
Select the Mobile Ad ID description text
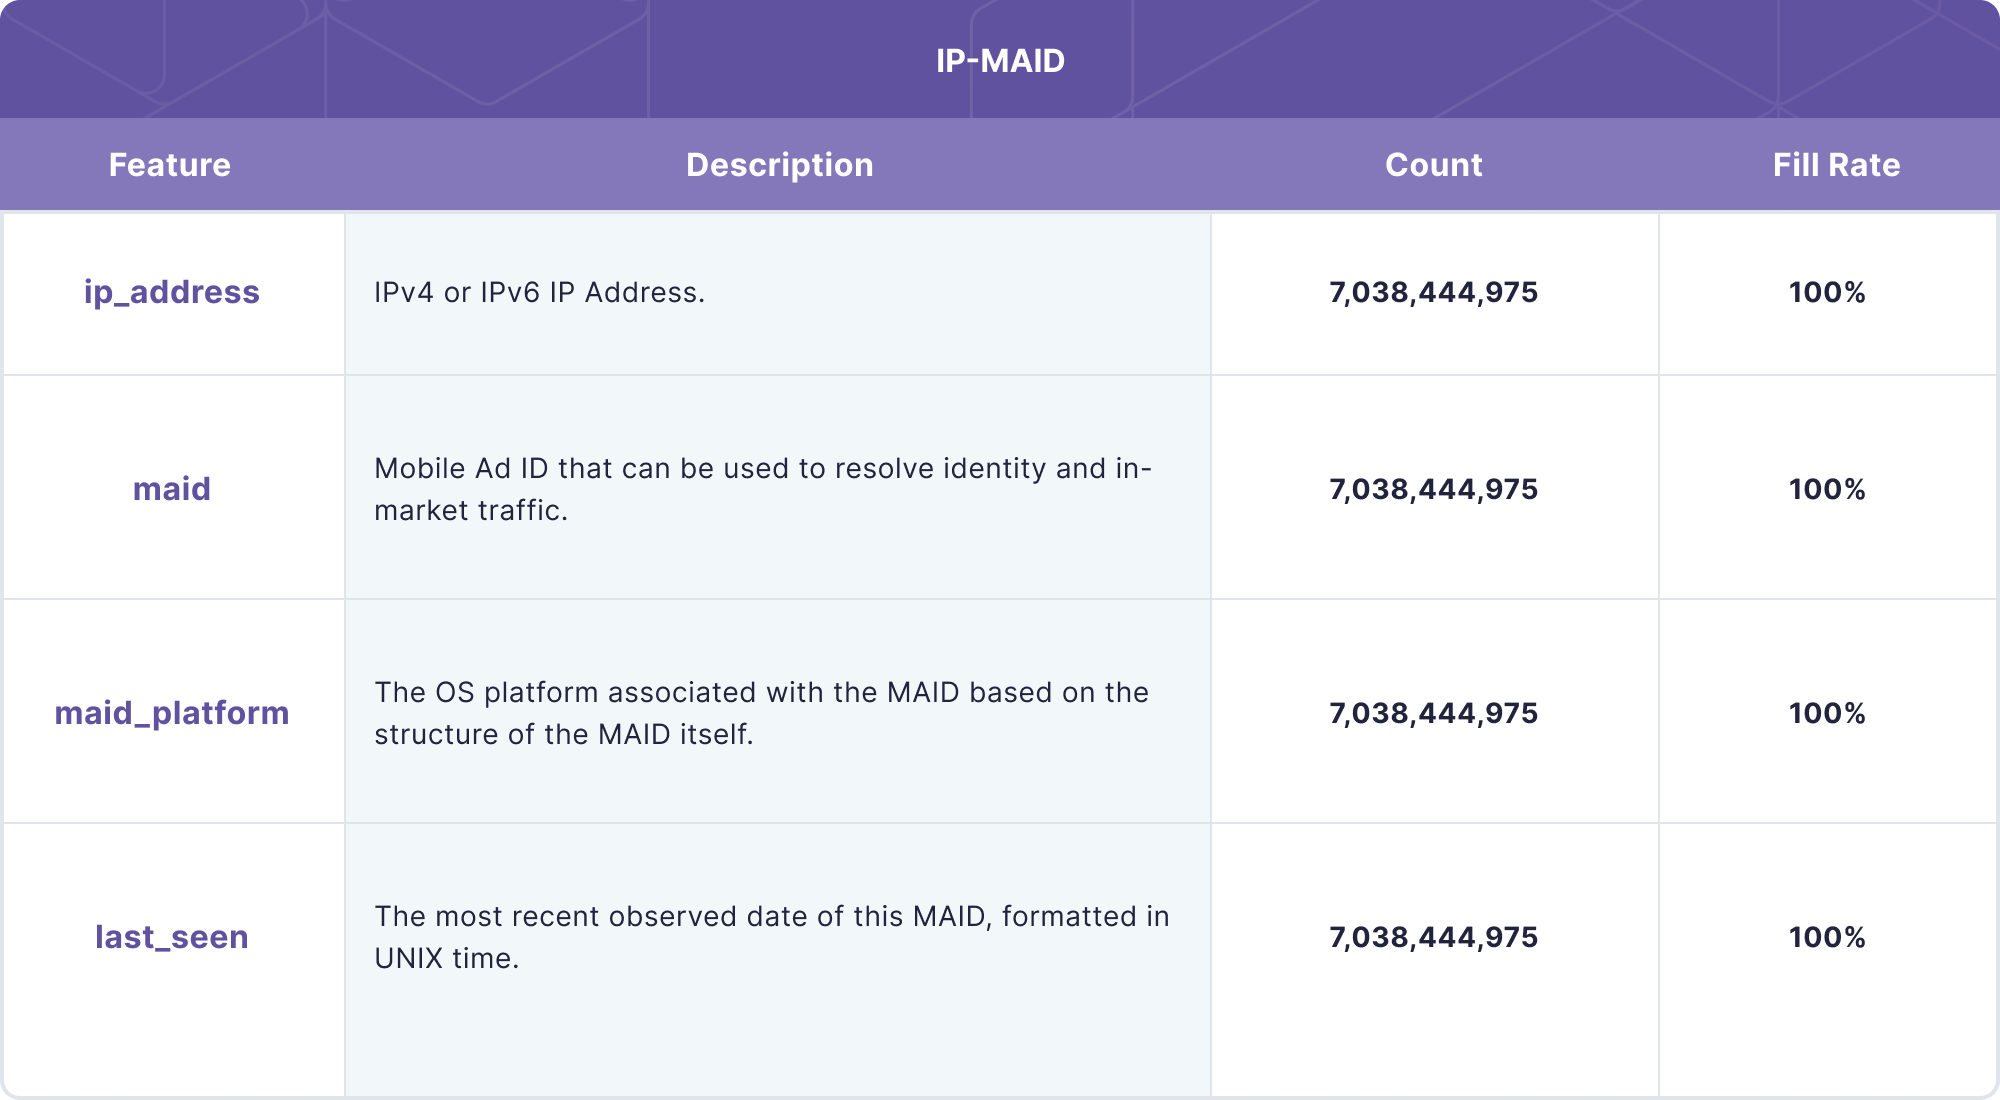[x=763, y=489]
